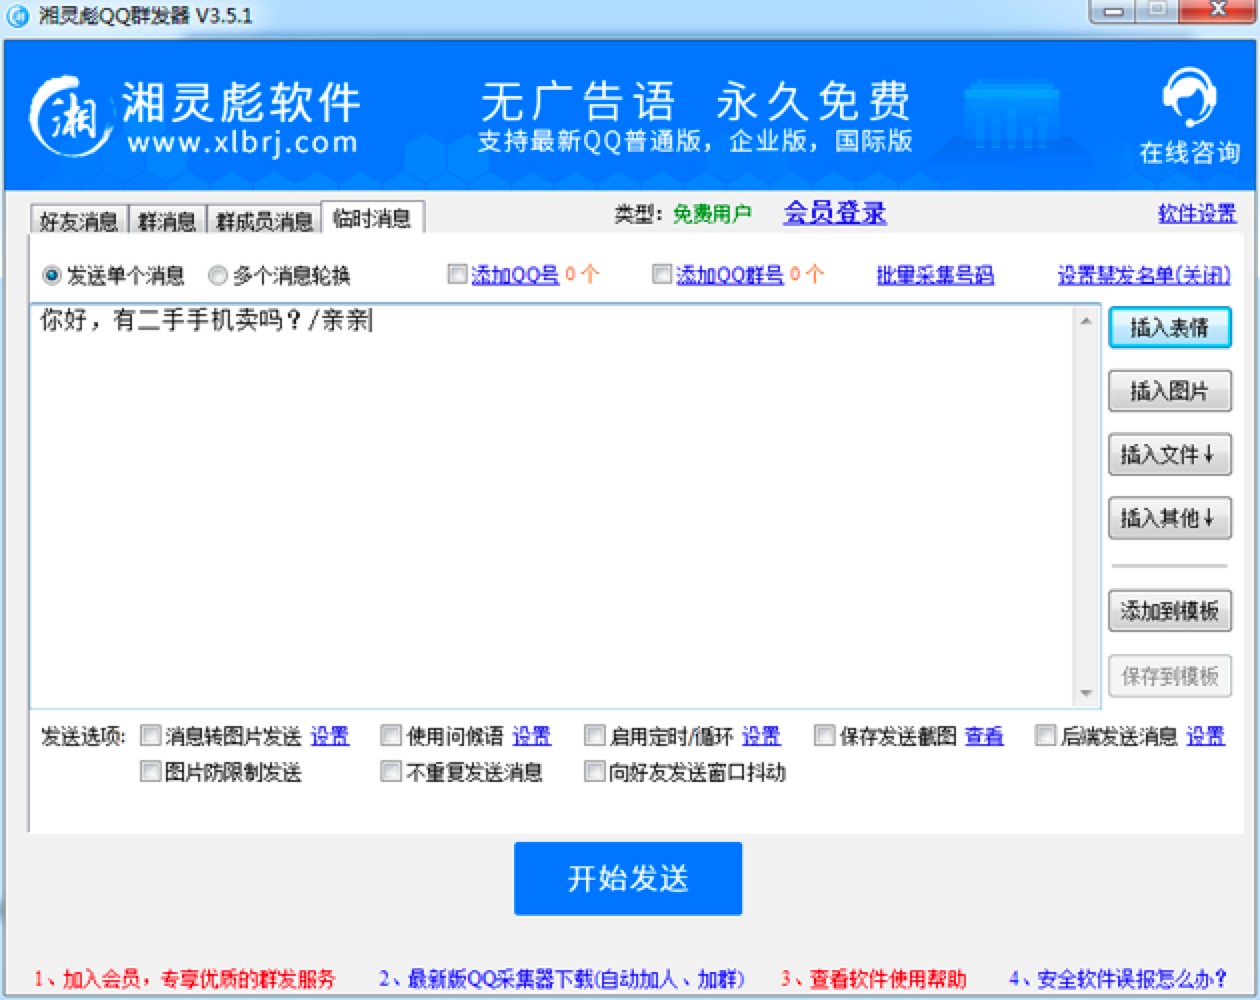
Task: Open the 软件设置 link
Action: tap(1197, 213)
